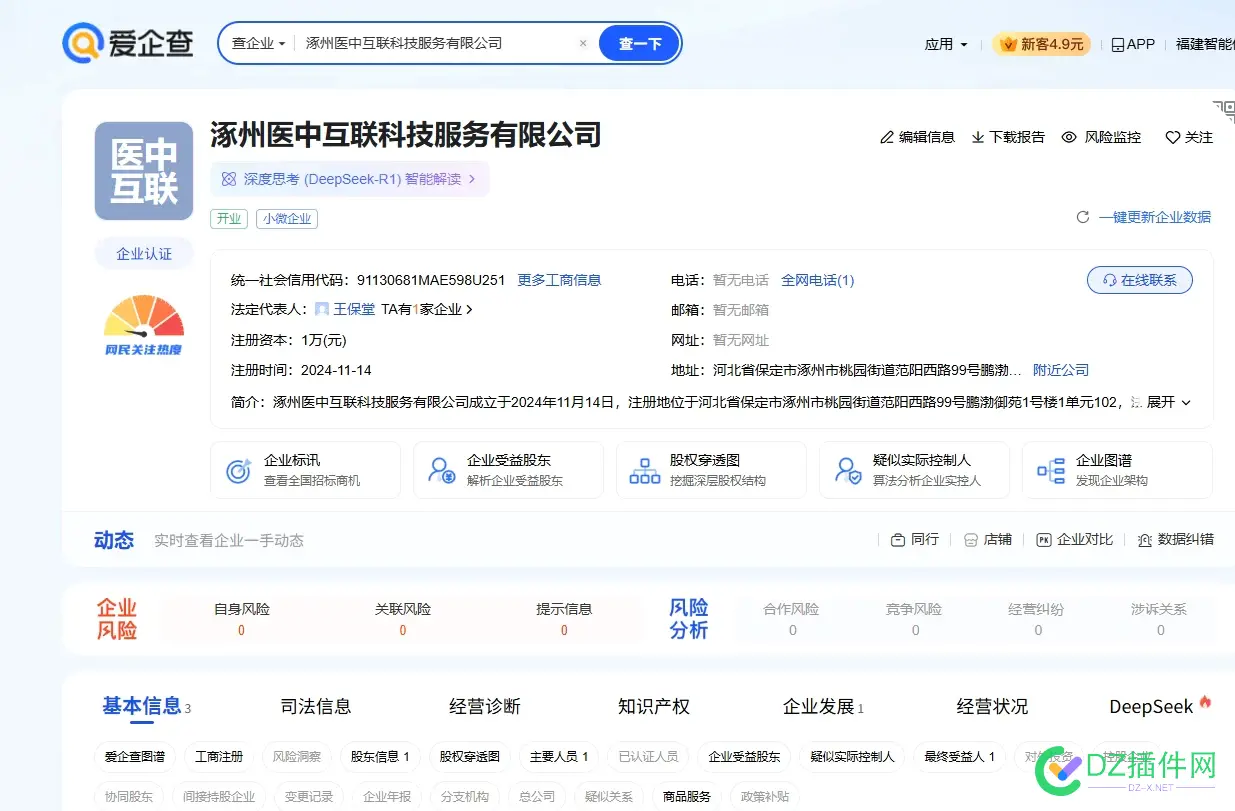The image size is (1235, 811).
Task: Open the 更多工商信息 link
Action: click(x=559, y=280)
